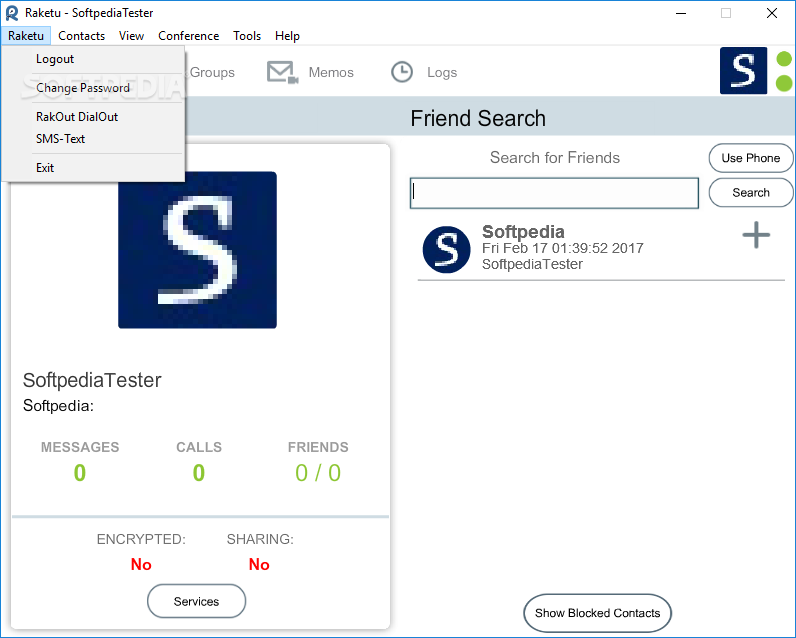Open the View menu

pyautogui.click(x=131, y=36)
